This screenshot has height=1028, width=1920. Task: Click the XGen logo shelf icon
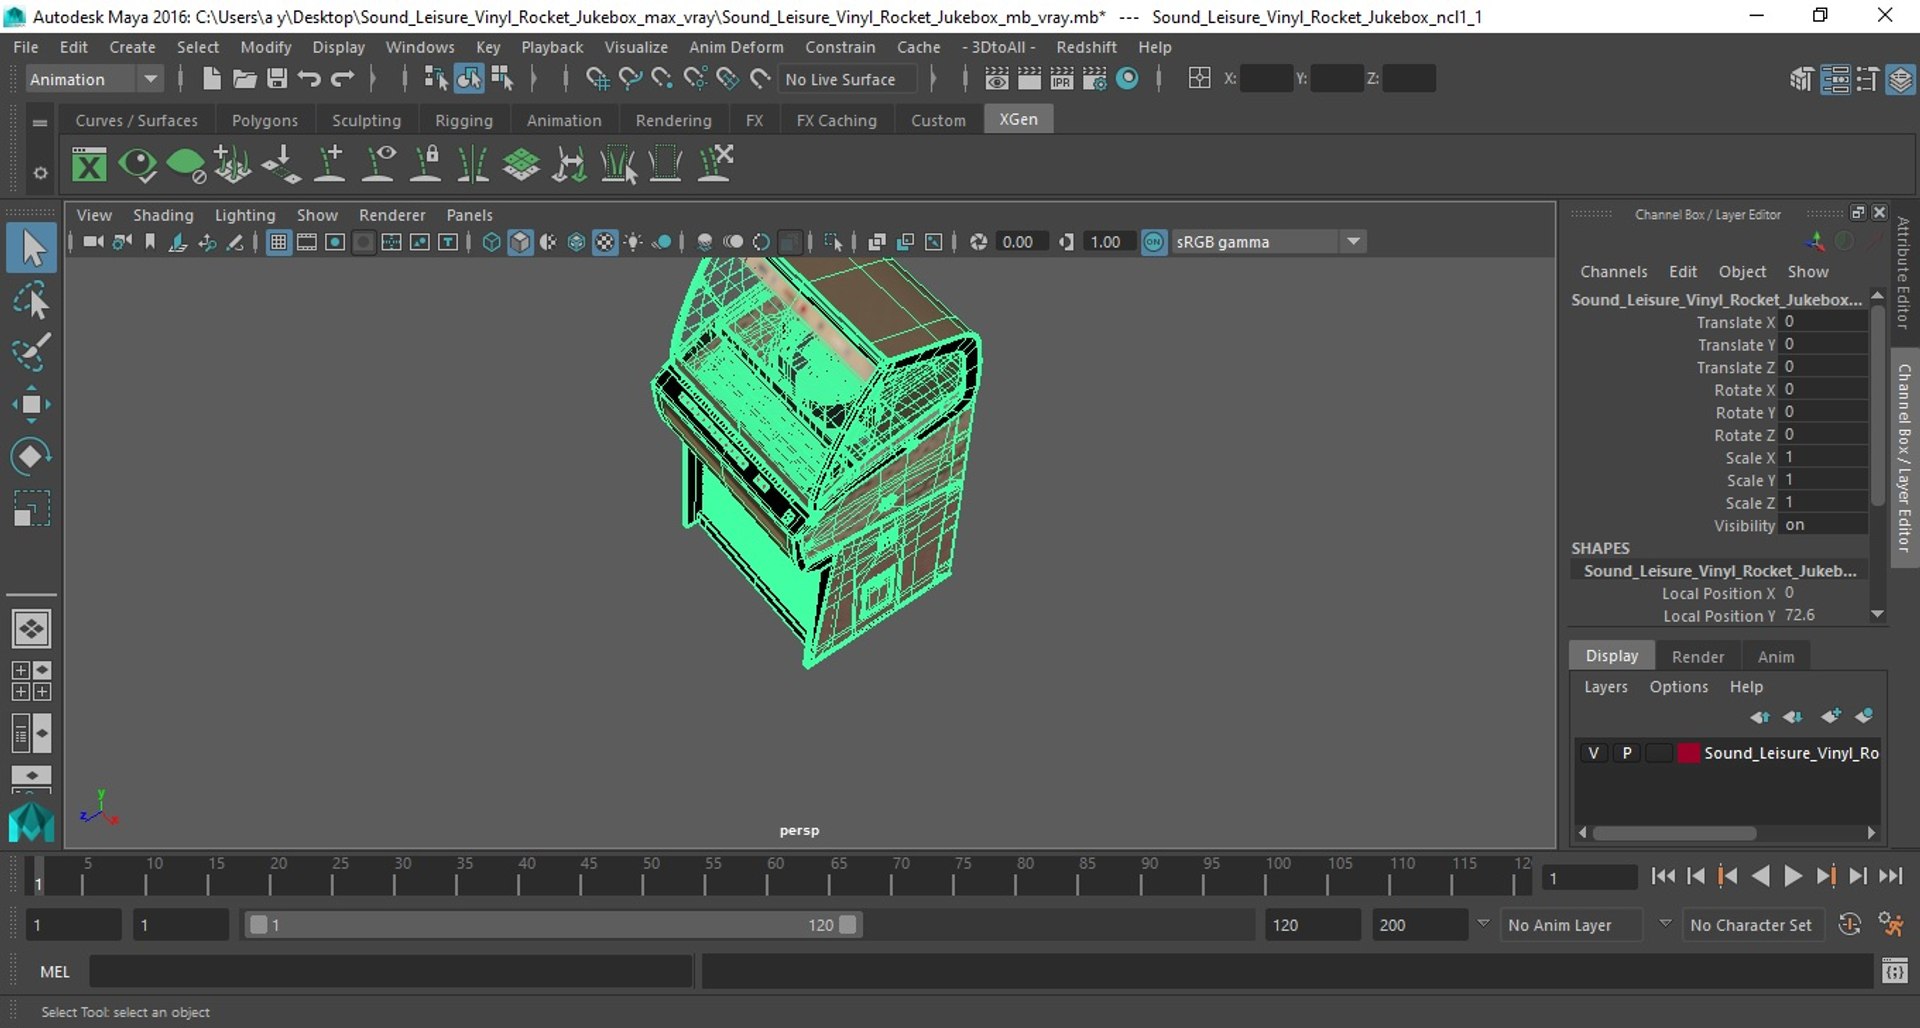pos(89,165)
